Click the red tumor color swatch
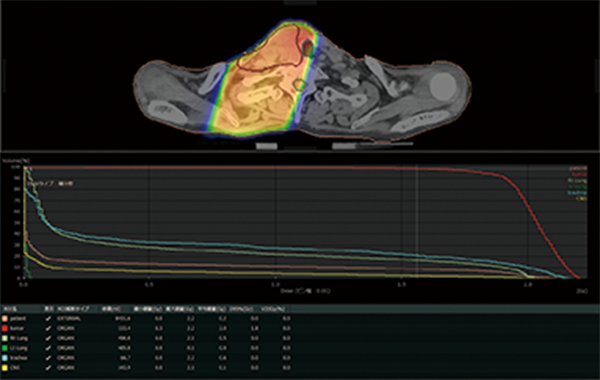Image resolution: width=600 pixels, height=380 pixels. click(x=5, y=328)
